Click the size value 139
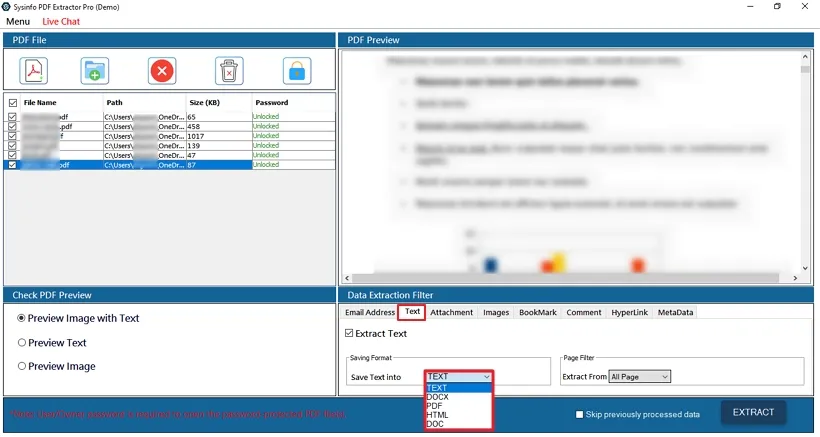This screenshot has height=437, width=820. click(x=194, y=146)
